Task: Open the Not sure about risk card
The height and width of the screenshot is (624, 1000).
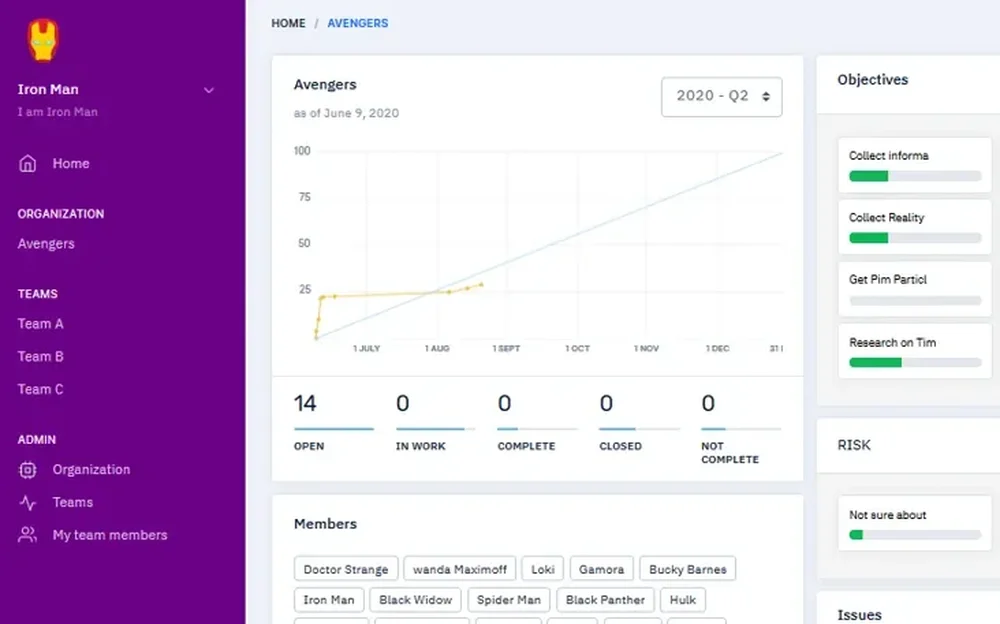Action: (x=913, y=523)
